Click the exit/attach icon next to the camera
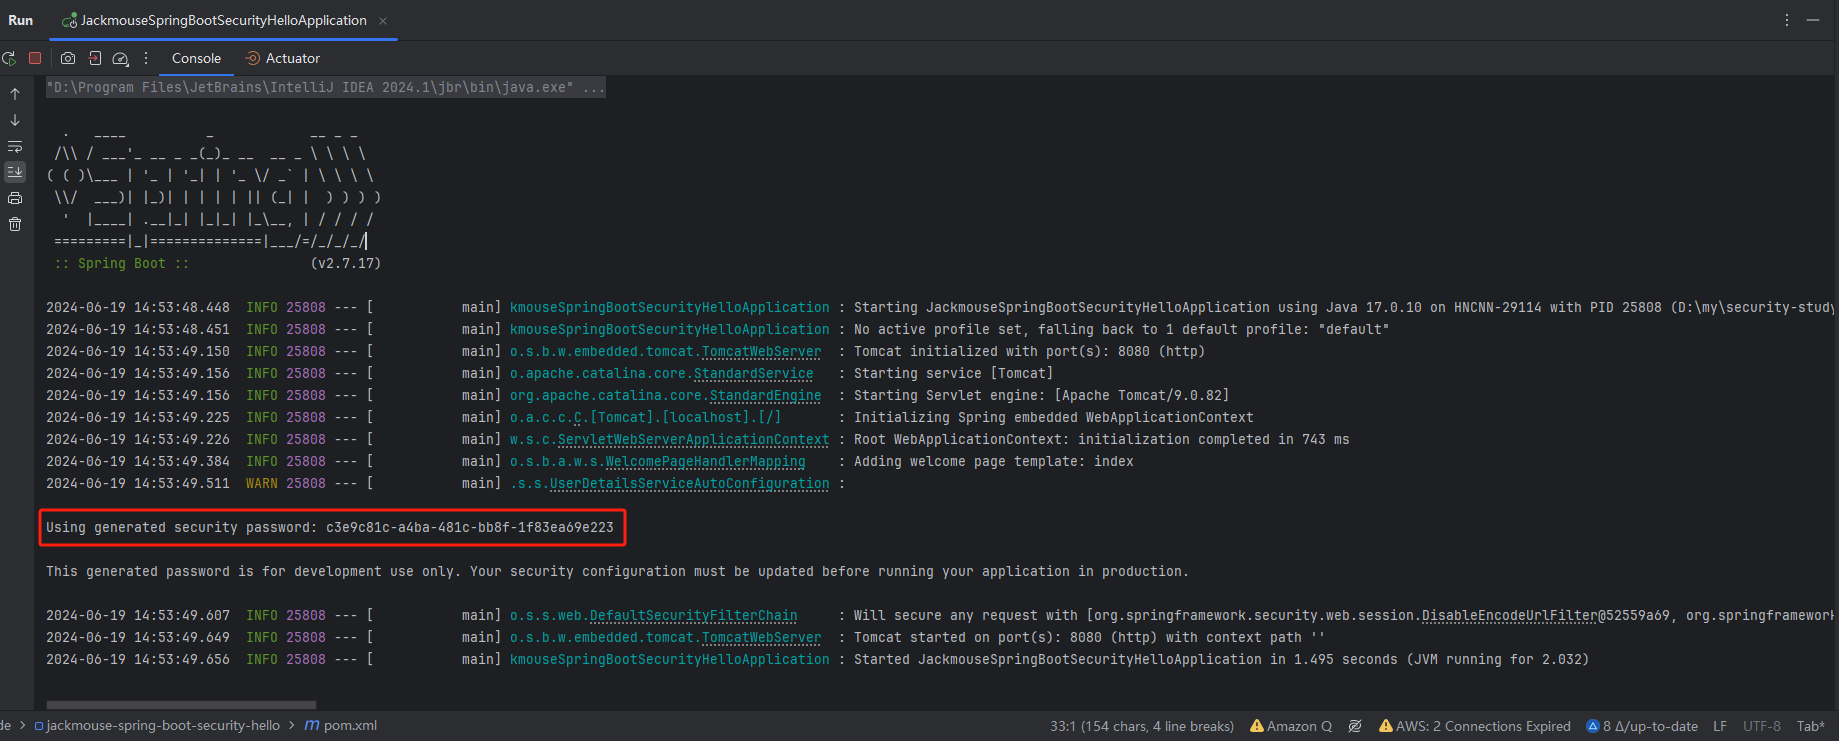 (95, 58)
